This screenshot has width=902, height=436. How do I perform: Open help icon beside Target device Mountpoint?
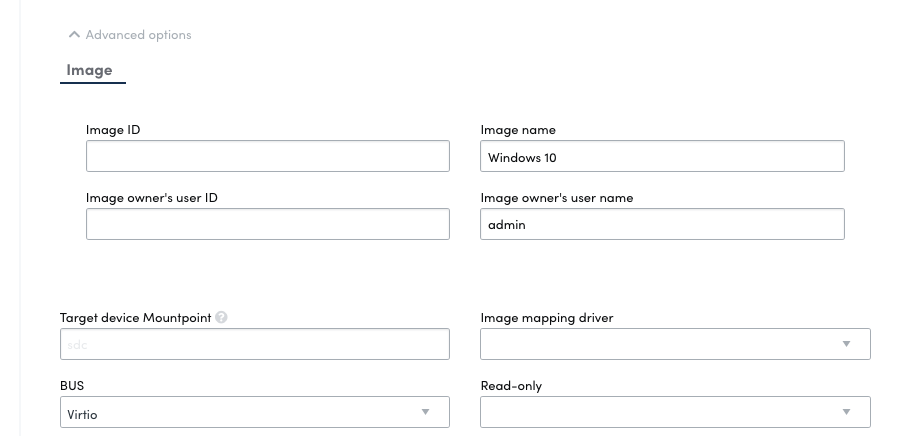tap(221, 318)
